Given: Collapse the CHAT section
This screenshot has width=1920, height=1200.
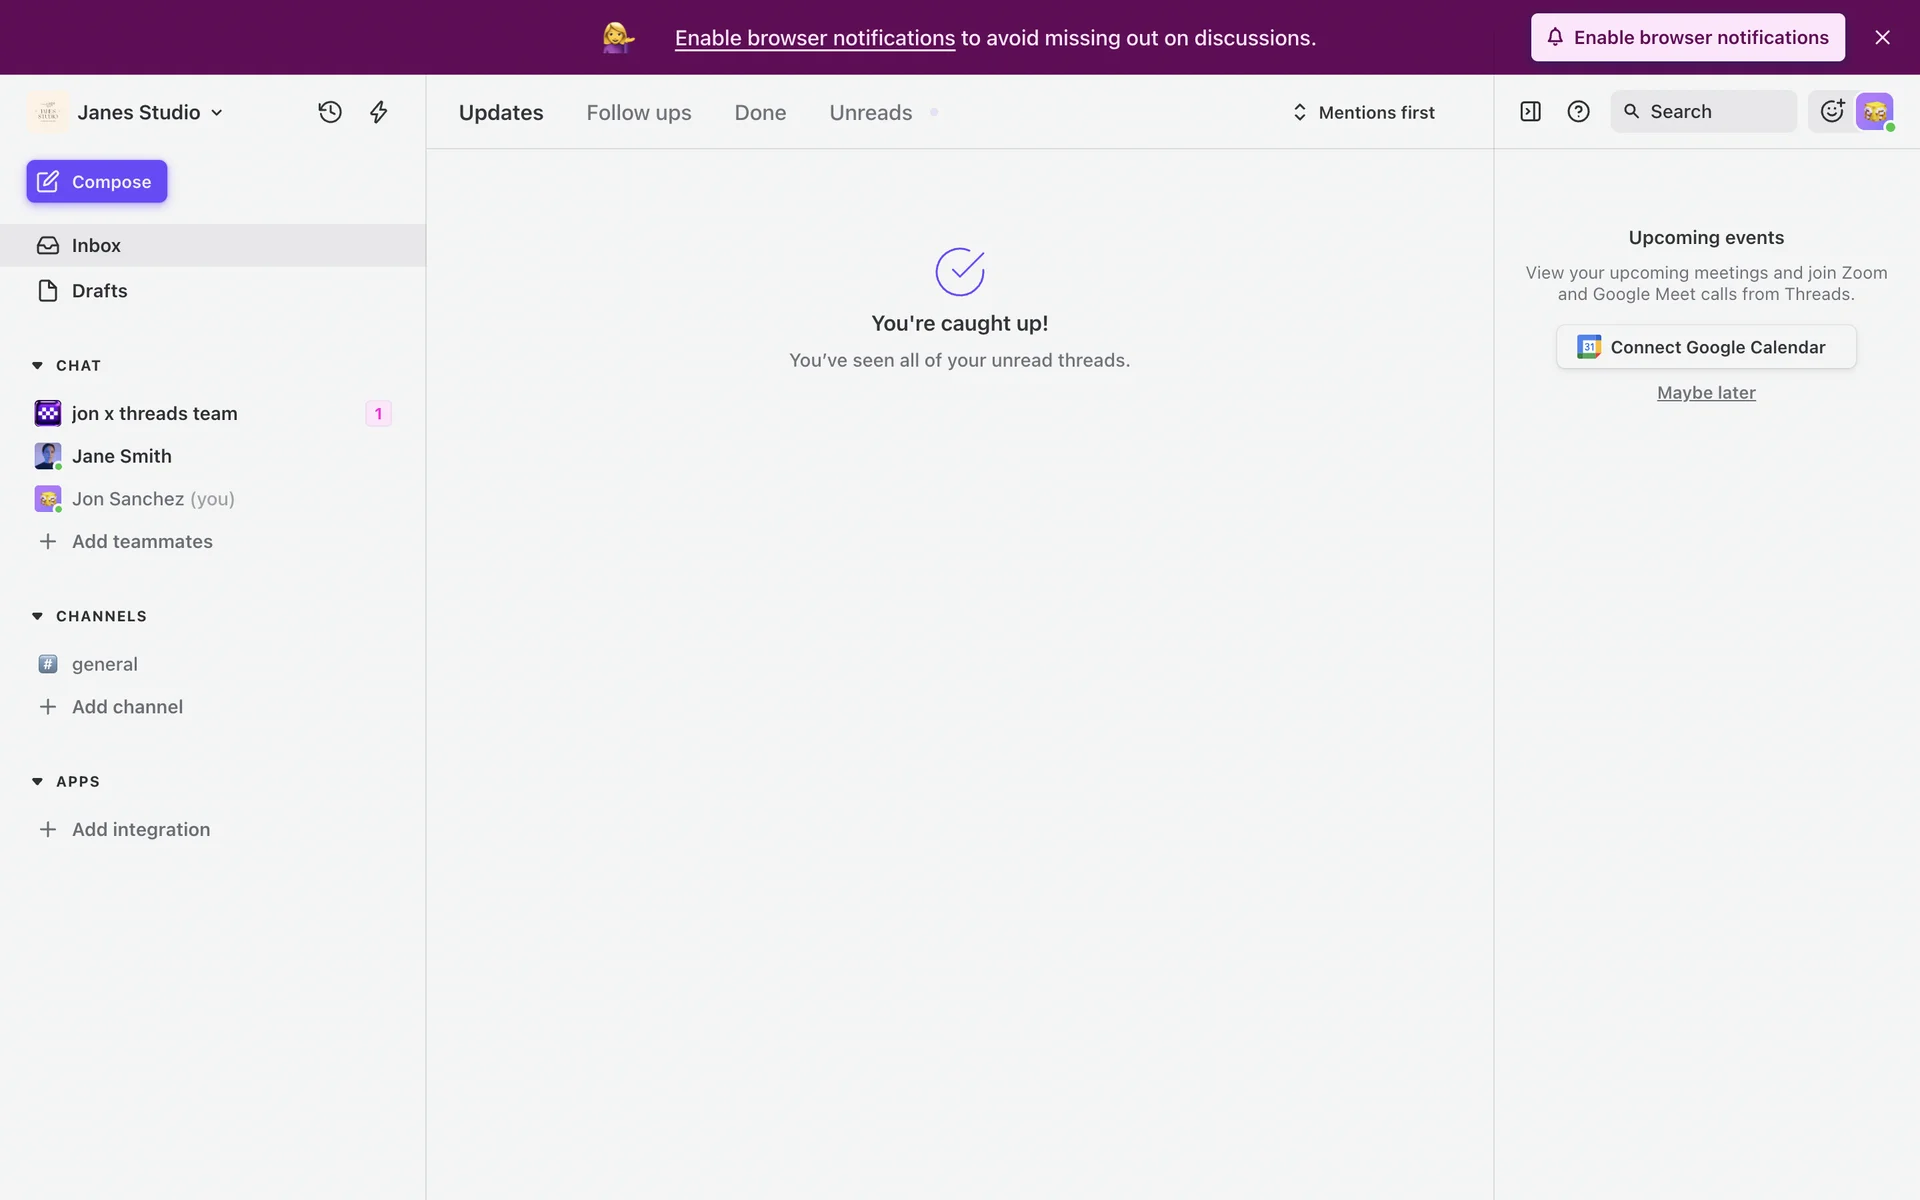Looking at the screenshot, I should click(x=38, y=366).
